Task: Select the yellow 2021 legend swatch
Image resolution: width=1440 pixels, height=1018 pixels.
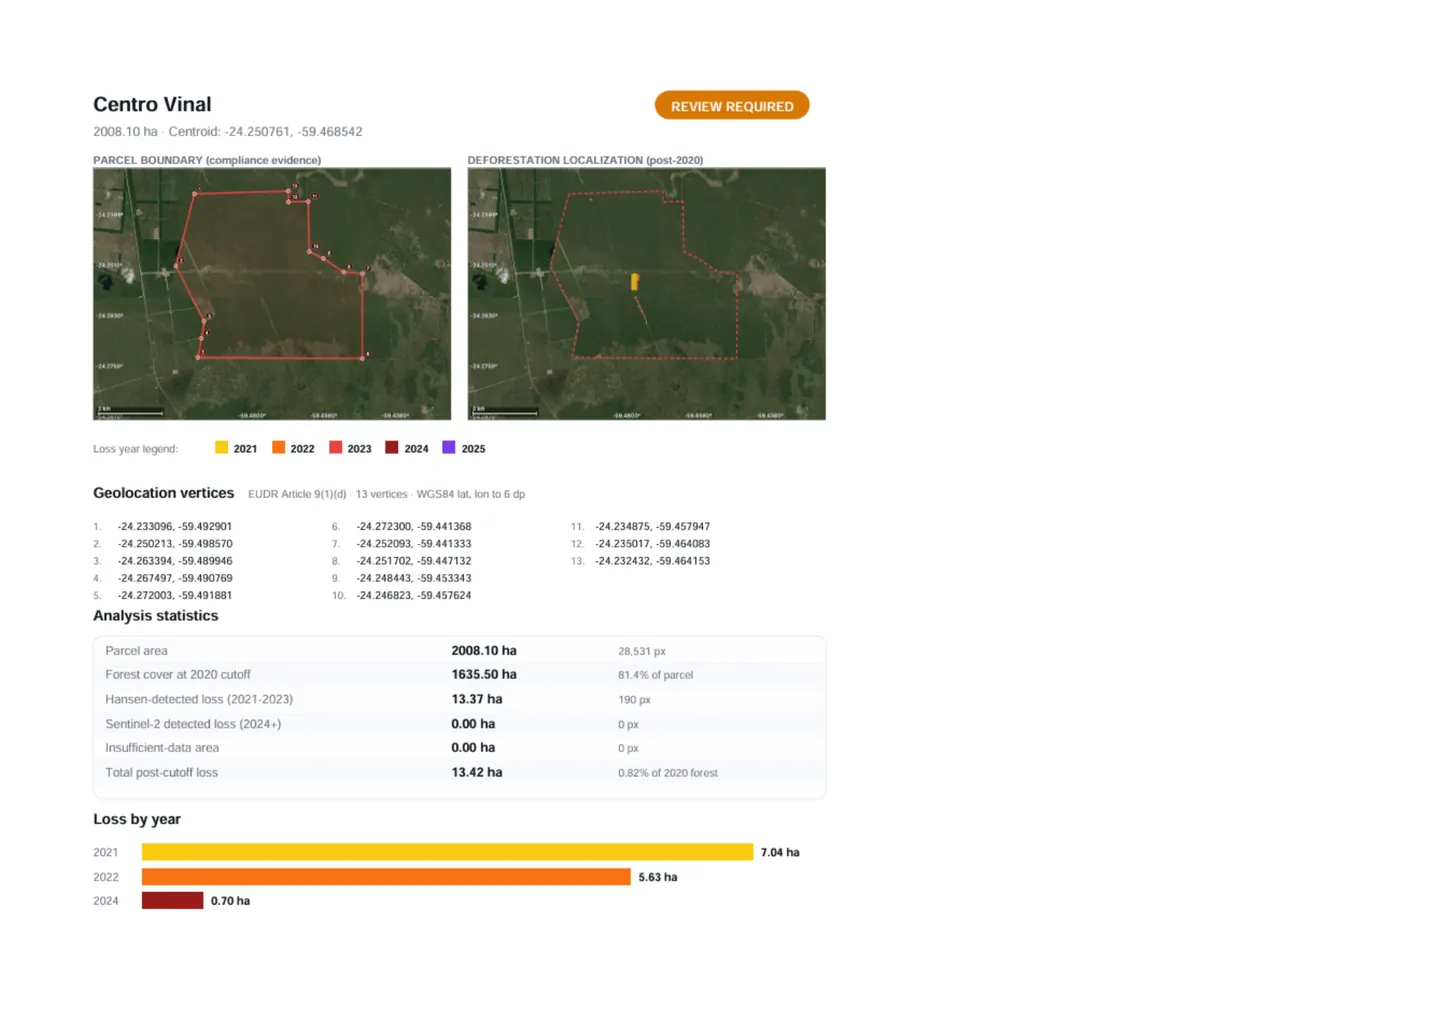Action: pos(221,448)
